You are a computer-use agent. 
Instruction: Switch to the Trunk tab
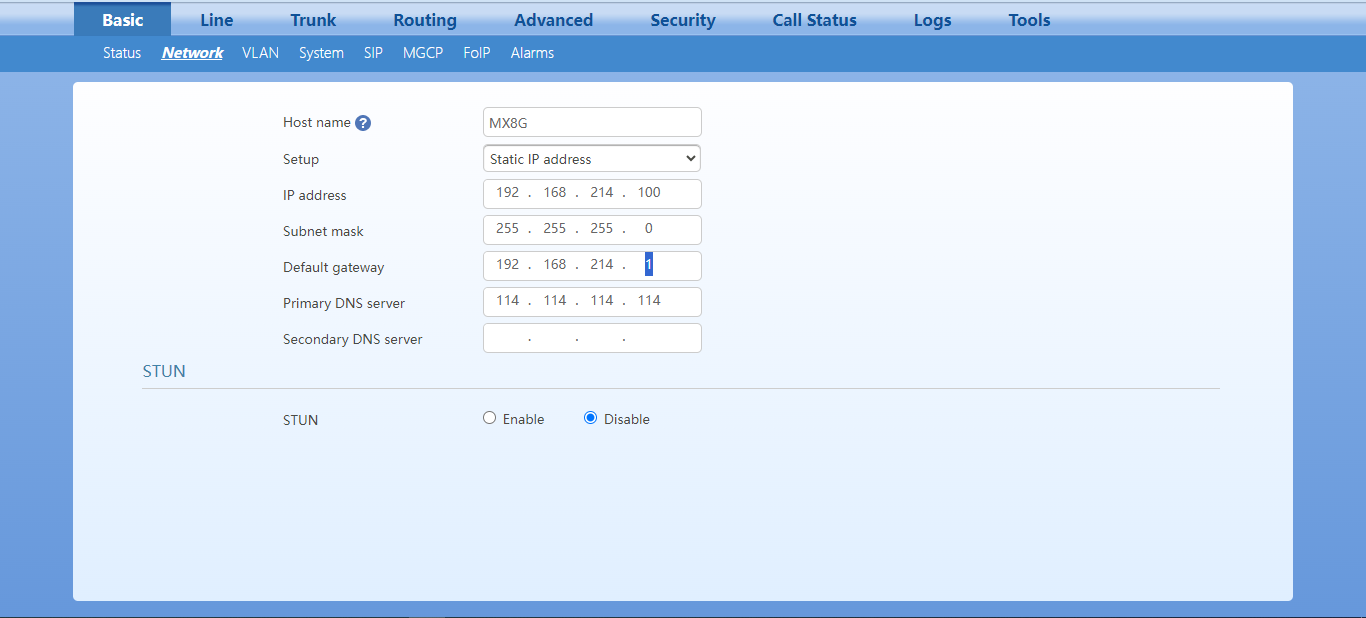313,20
